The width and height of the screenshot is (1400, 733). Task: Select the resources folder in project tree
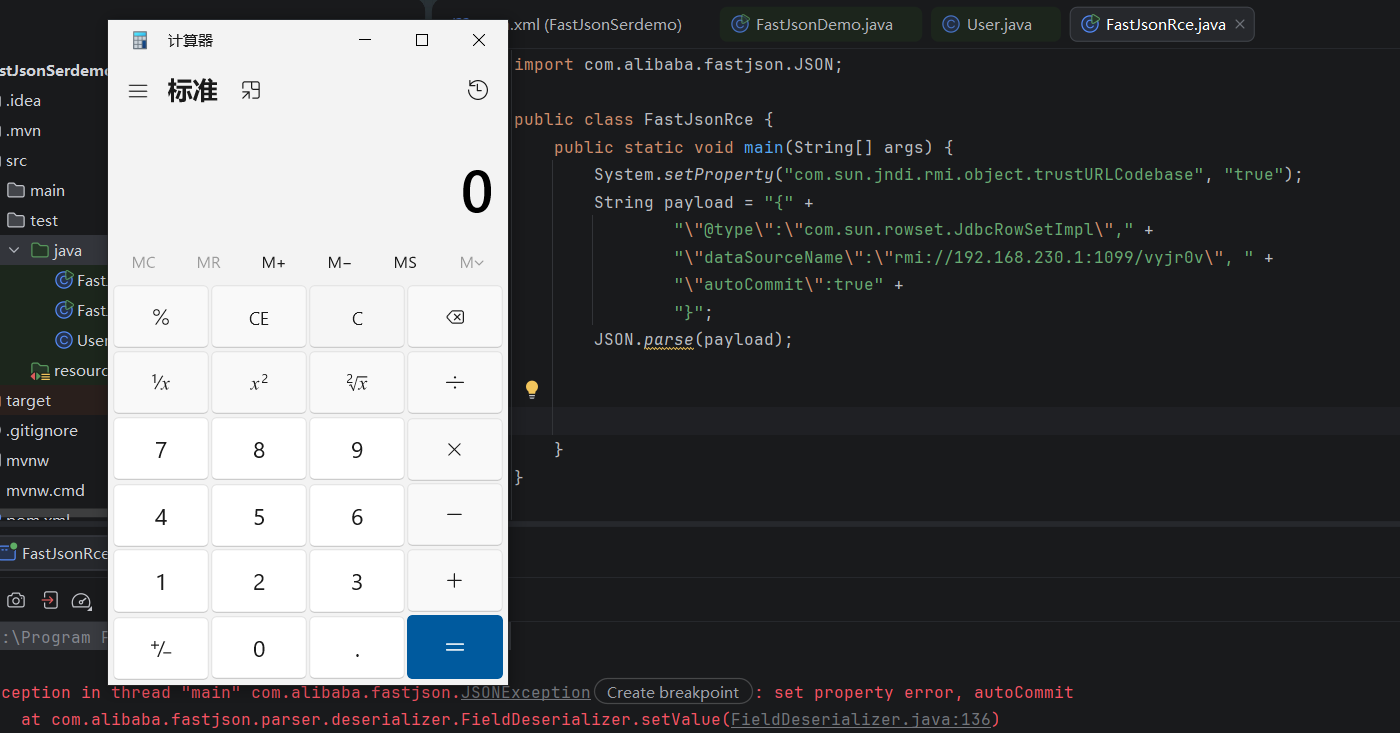tap(70, 370)
